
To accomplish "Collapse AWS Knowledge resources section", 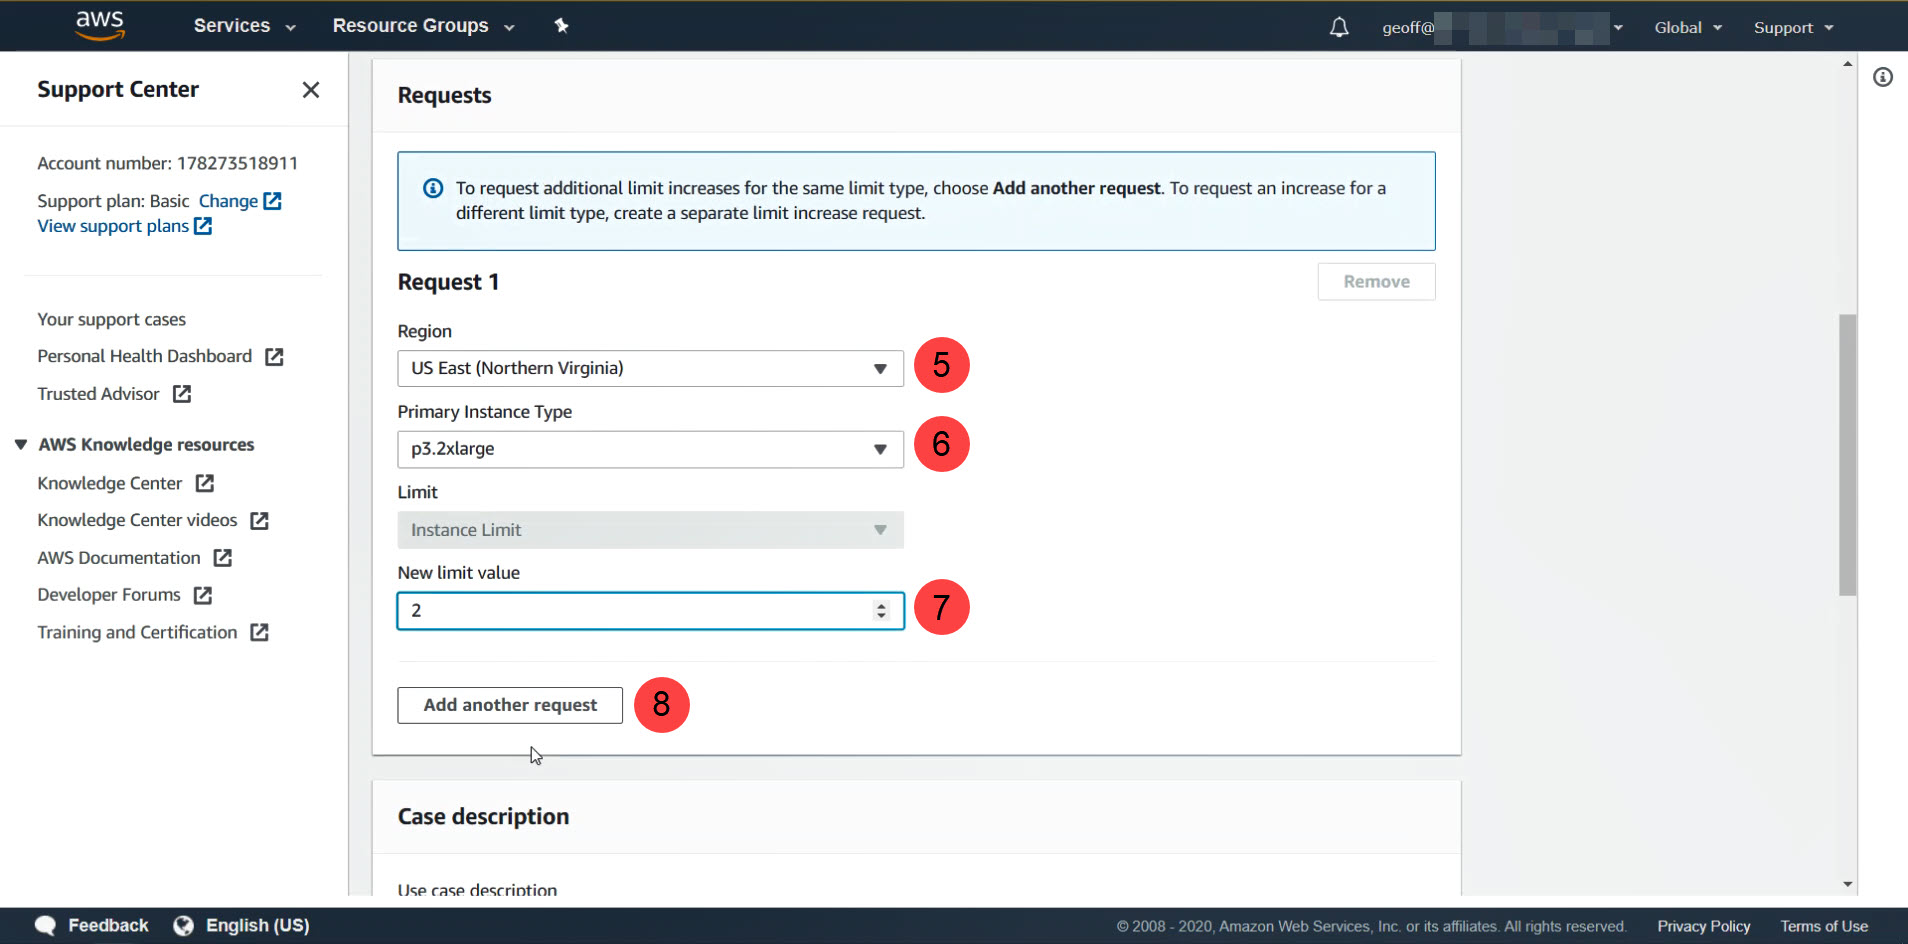I will pyautogui.click(x=20, y=445).
